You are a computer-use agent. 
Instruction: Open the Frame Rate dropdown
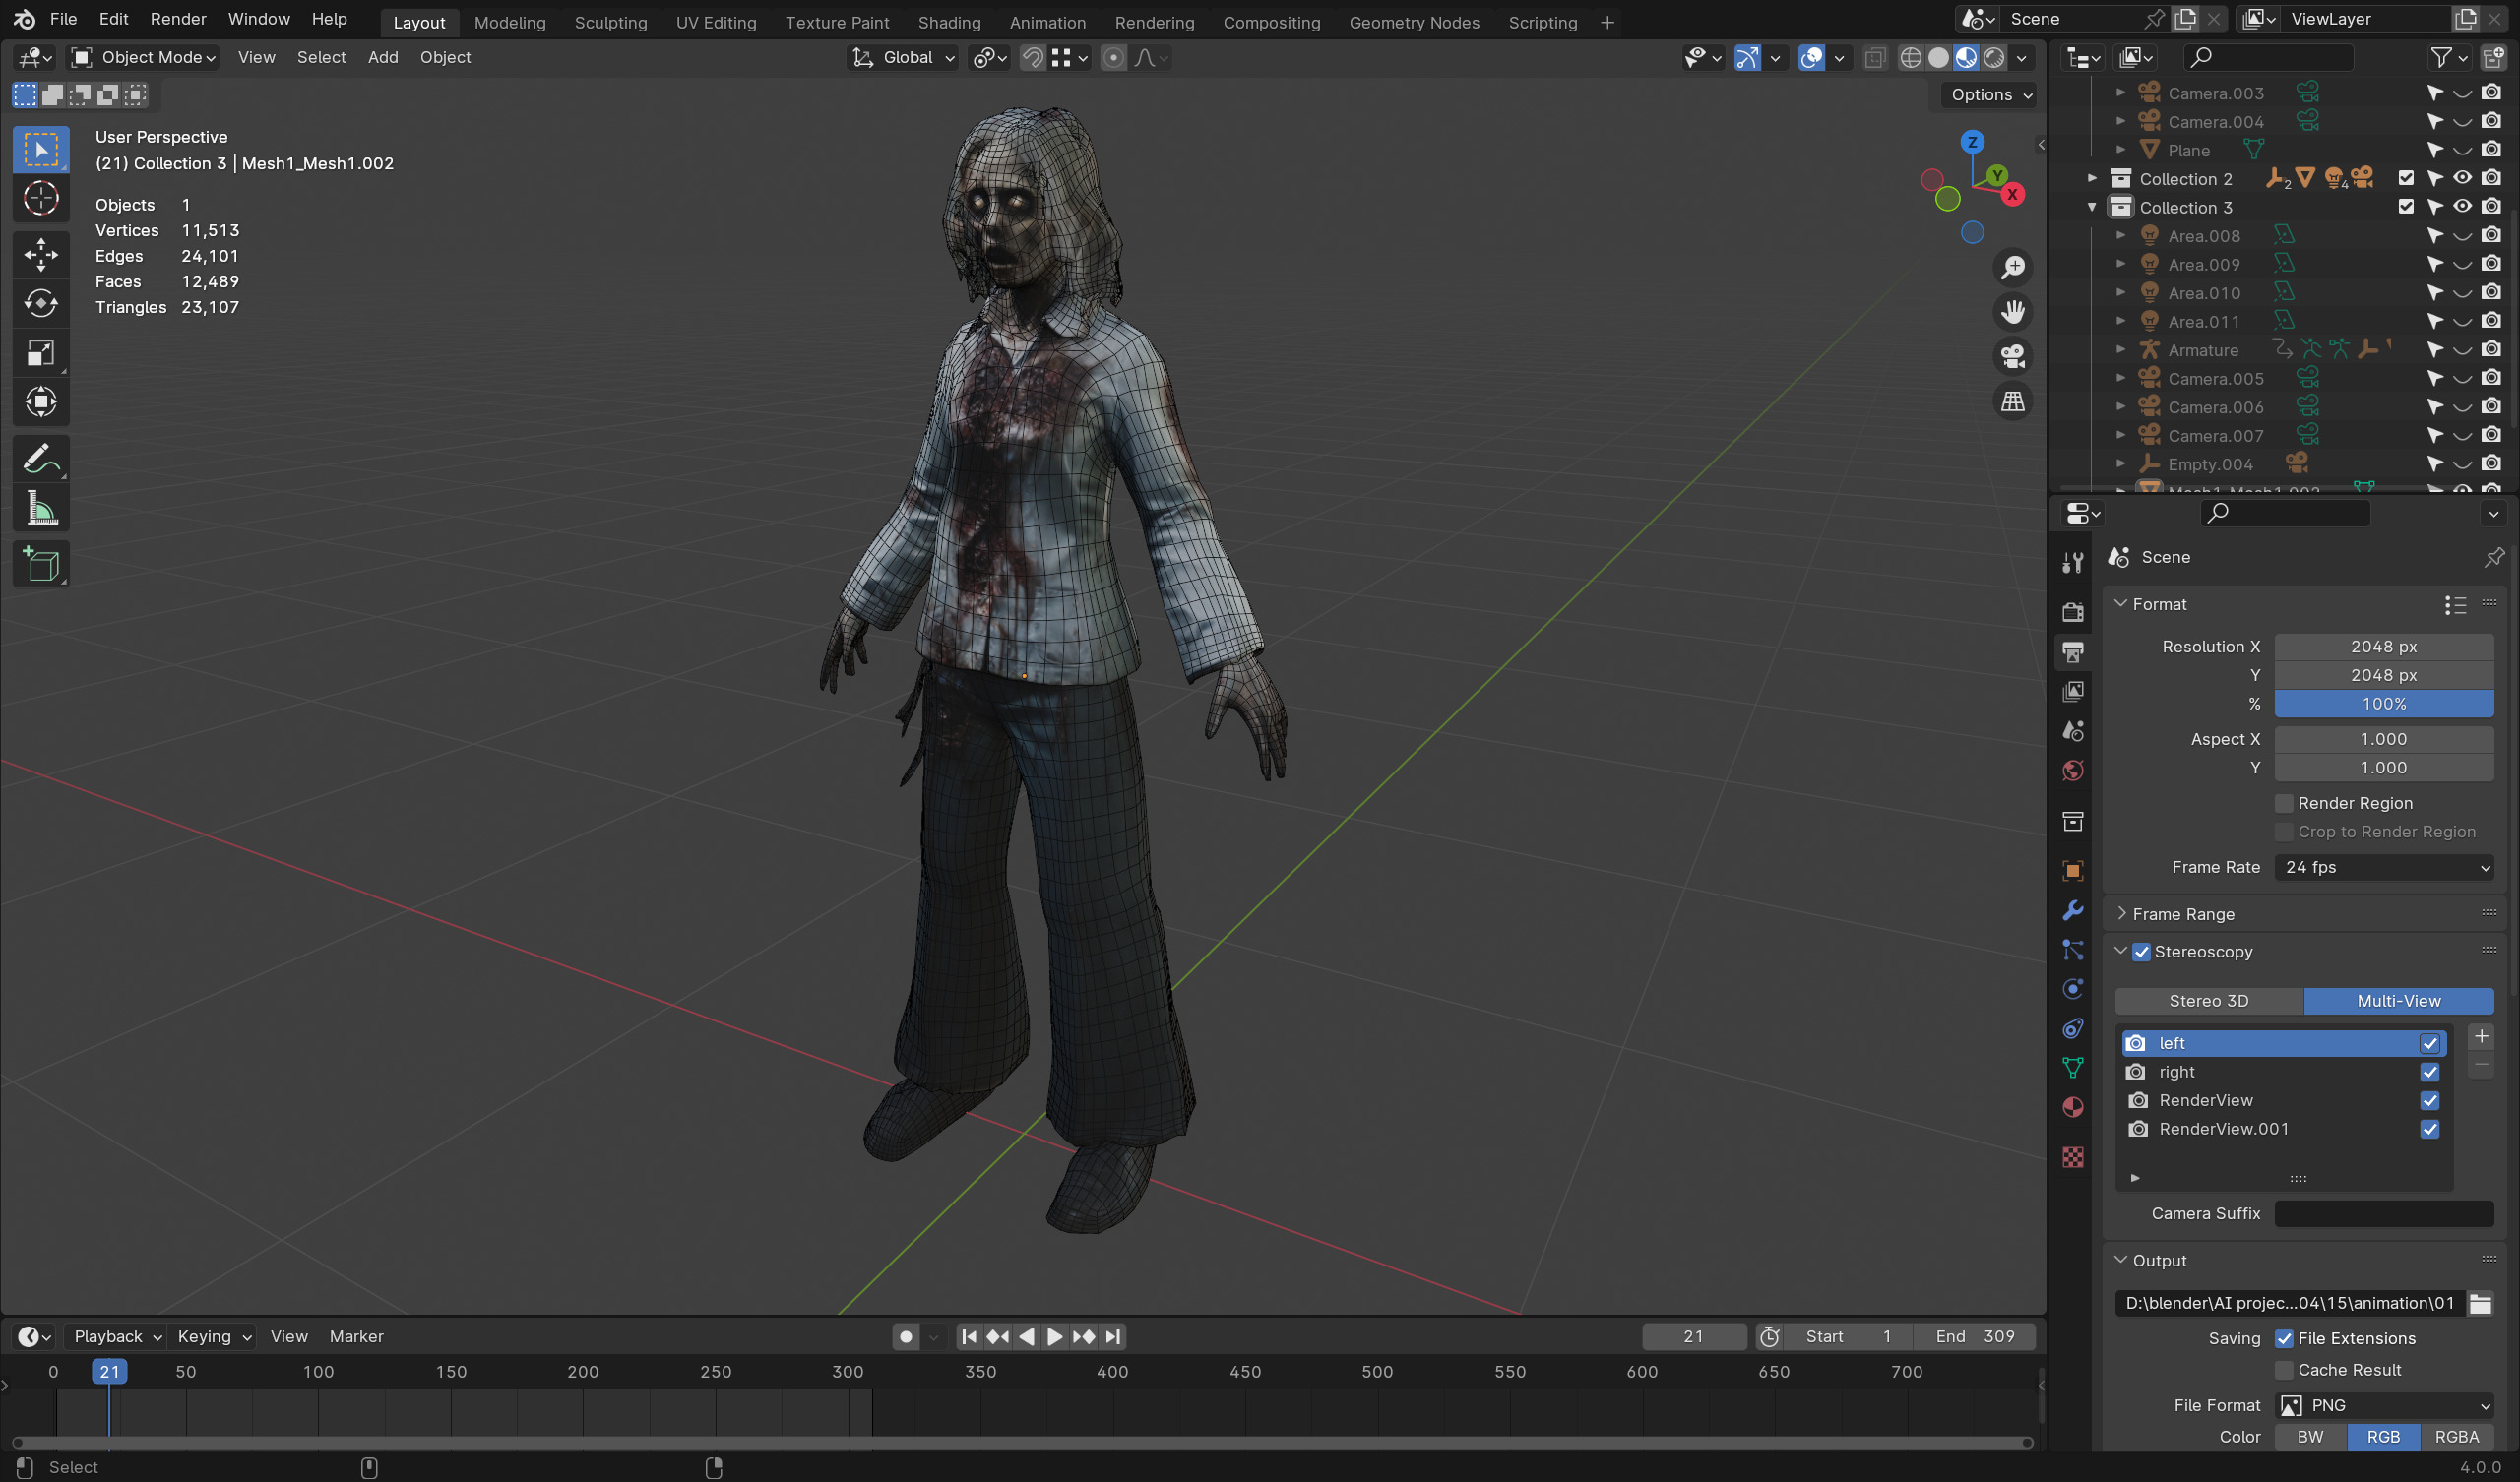(2384, 868)
